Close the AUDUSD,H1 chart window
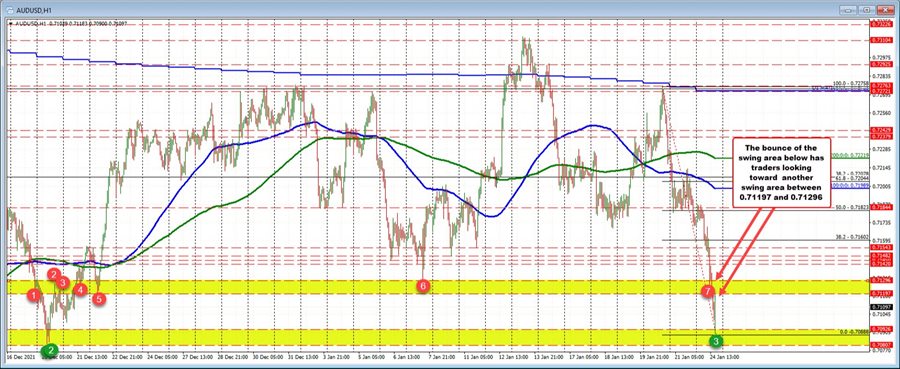The width and height of the screenshot is (900, 369). click(x=885, y=10)
